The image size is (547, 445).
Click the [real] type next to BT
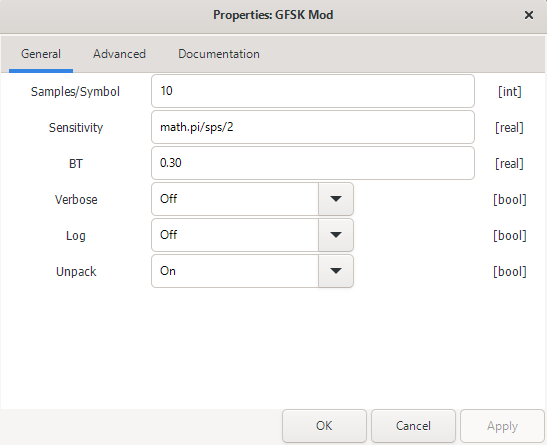(x=509, y=163)
